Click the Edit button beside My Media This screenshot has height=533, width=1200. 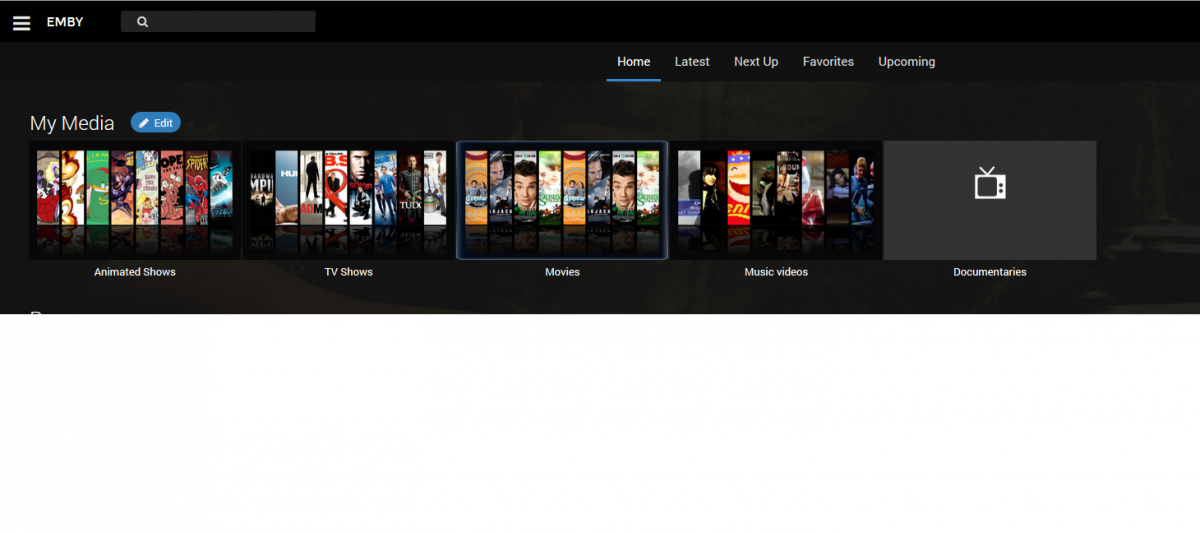coord(156,123)
